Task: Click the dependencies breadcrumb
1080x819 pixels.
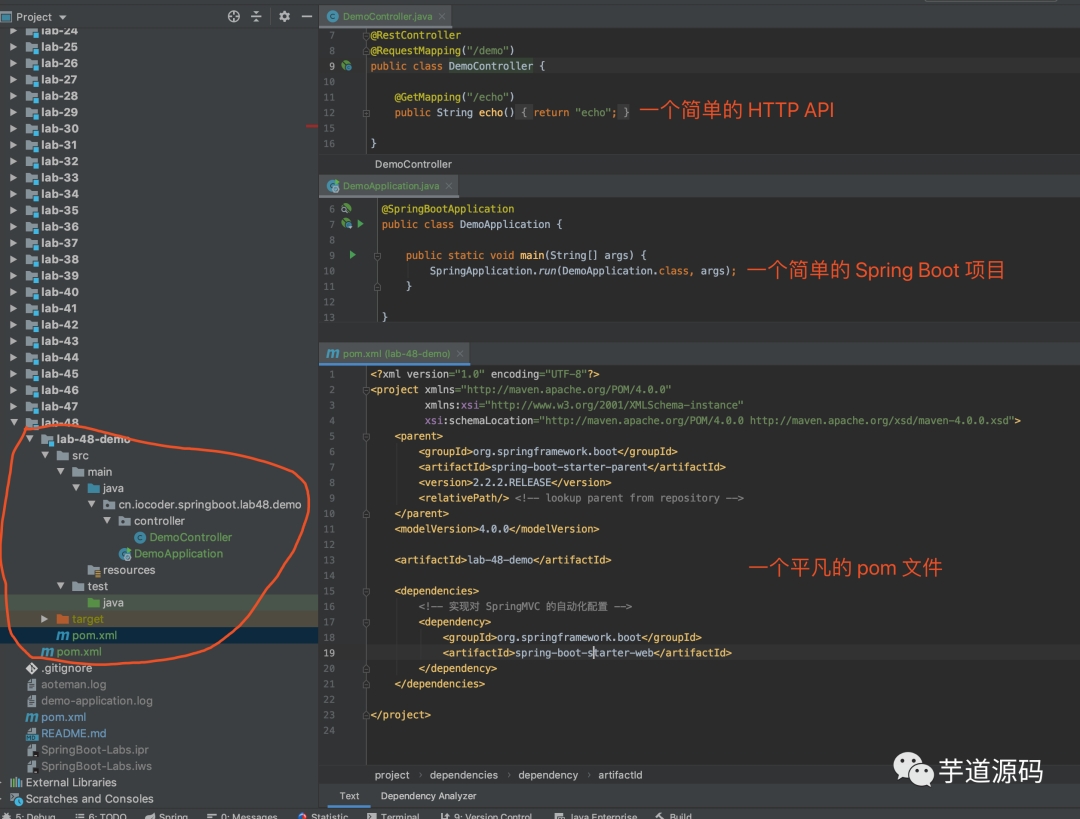Action: (x=464, y=775)
